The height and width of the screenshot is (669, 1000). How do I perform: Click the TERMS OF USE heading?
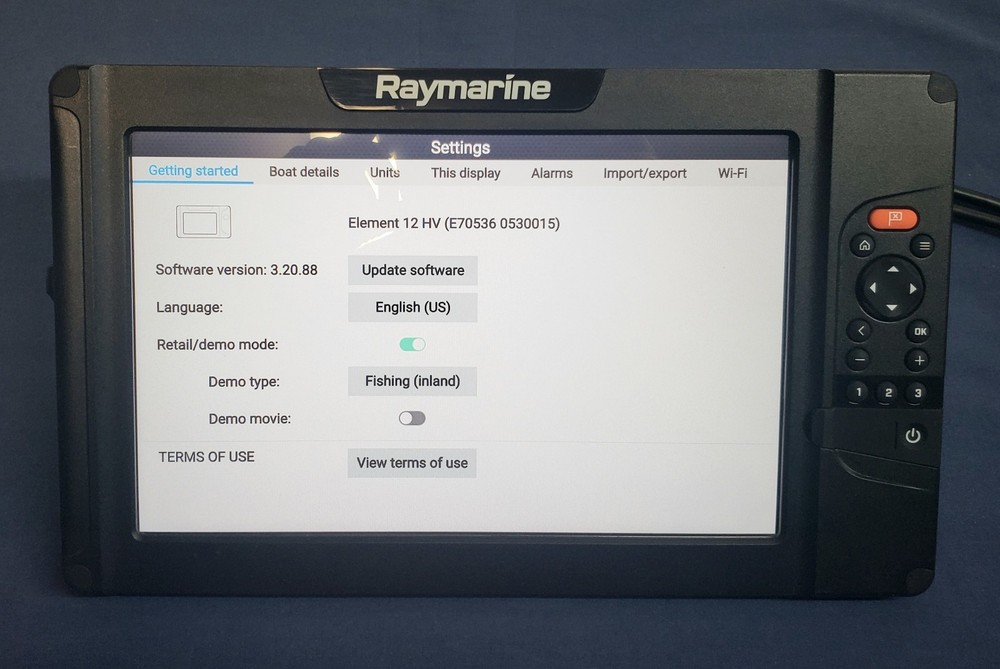point(206,457)
